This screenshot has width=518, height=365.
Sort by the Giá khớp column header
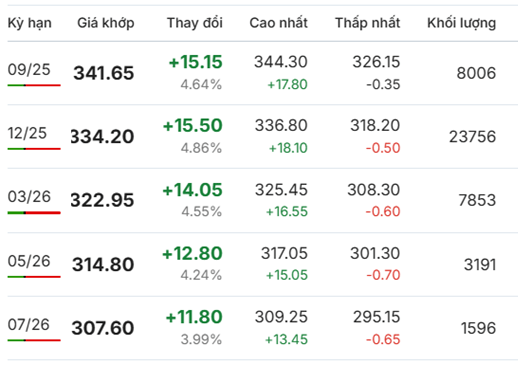[x=106, y=23]
